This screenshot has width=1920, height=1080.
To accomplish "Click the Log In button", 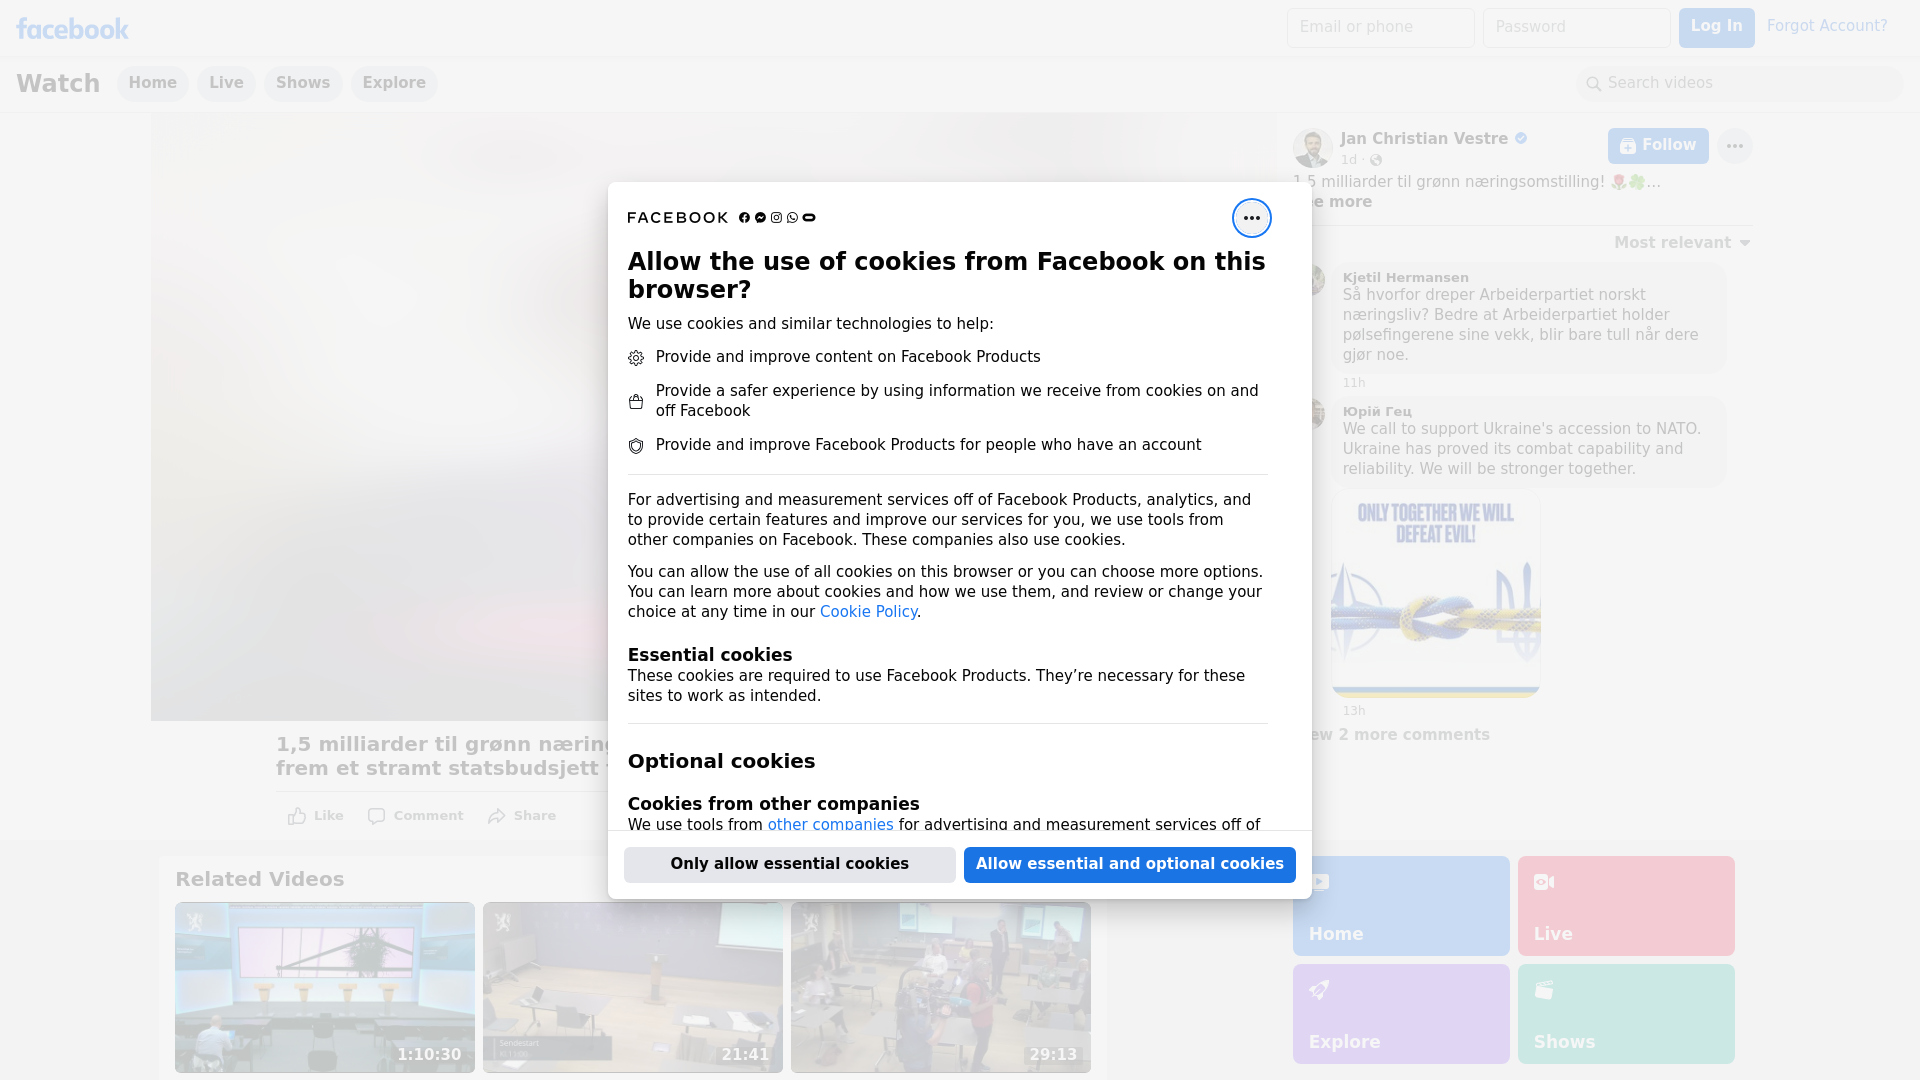I will pyautogui.click(x=1716, y=27).
